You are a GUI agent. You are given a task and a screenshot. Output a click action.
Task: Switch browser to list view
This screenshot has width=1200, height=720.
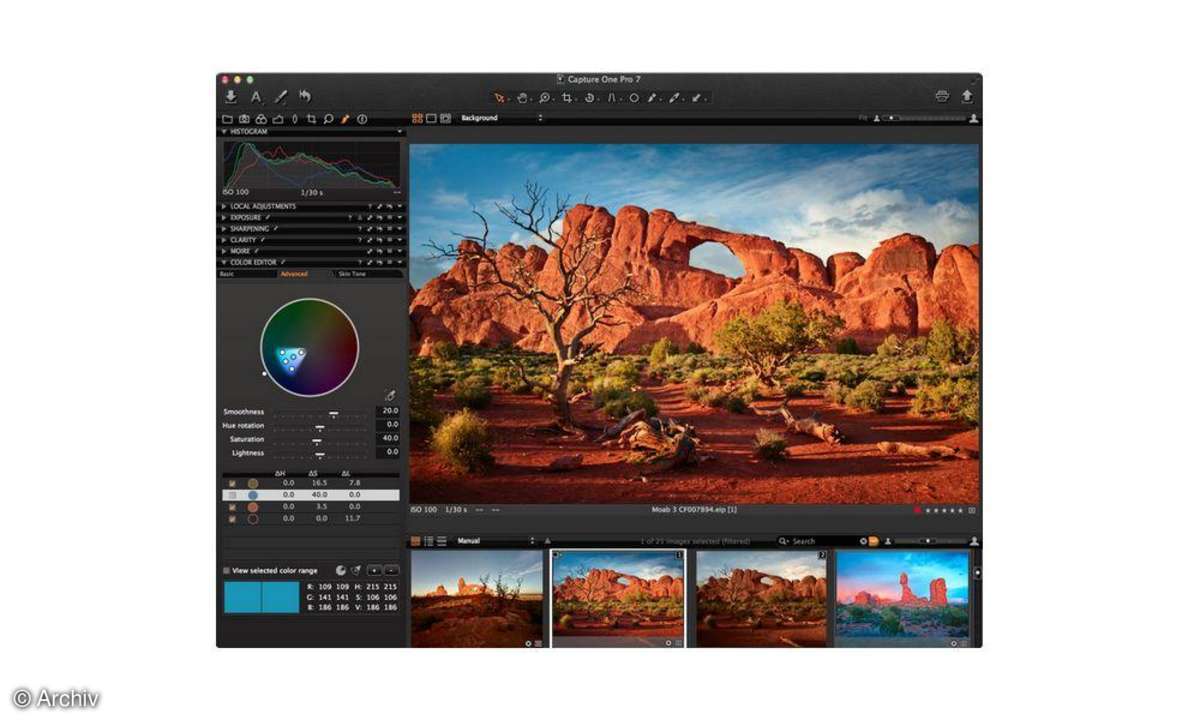coord(429,541)
